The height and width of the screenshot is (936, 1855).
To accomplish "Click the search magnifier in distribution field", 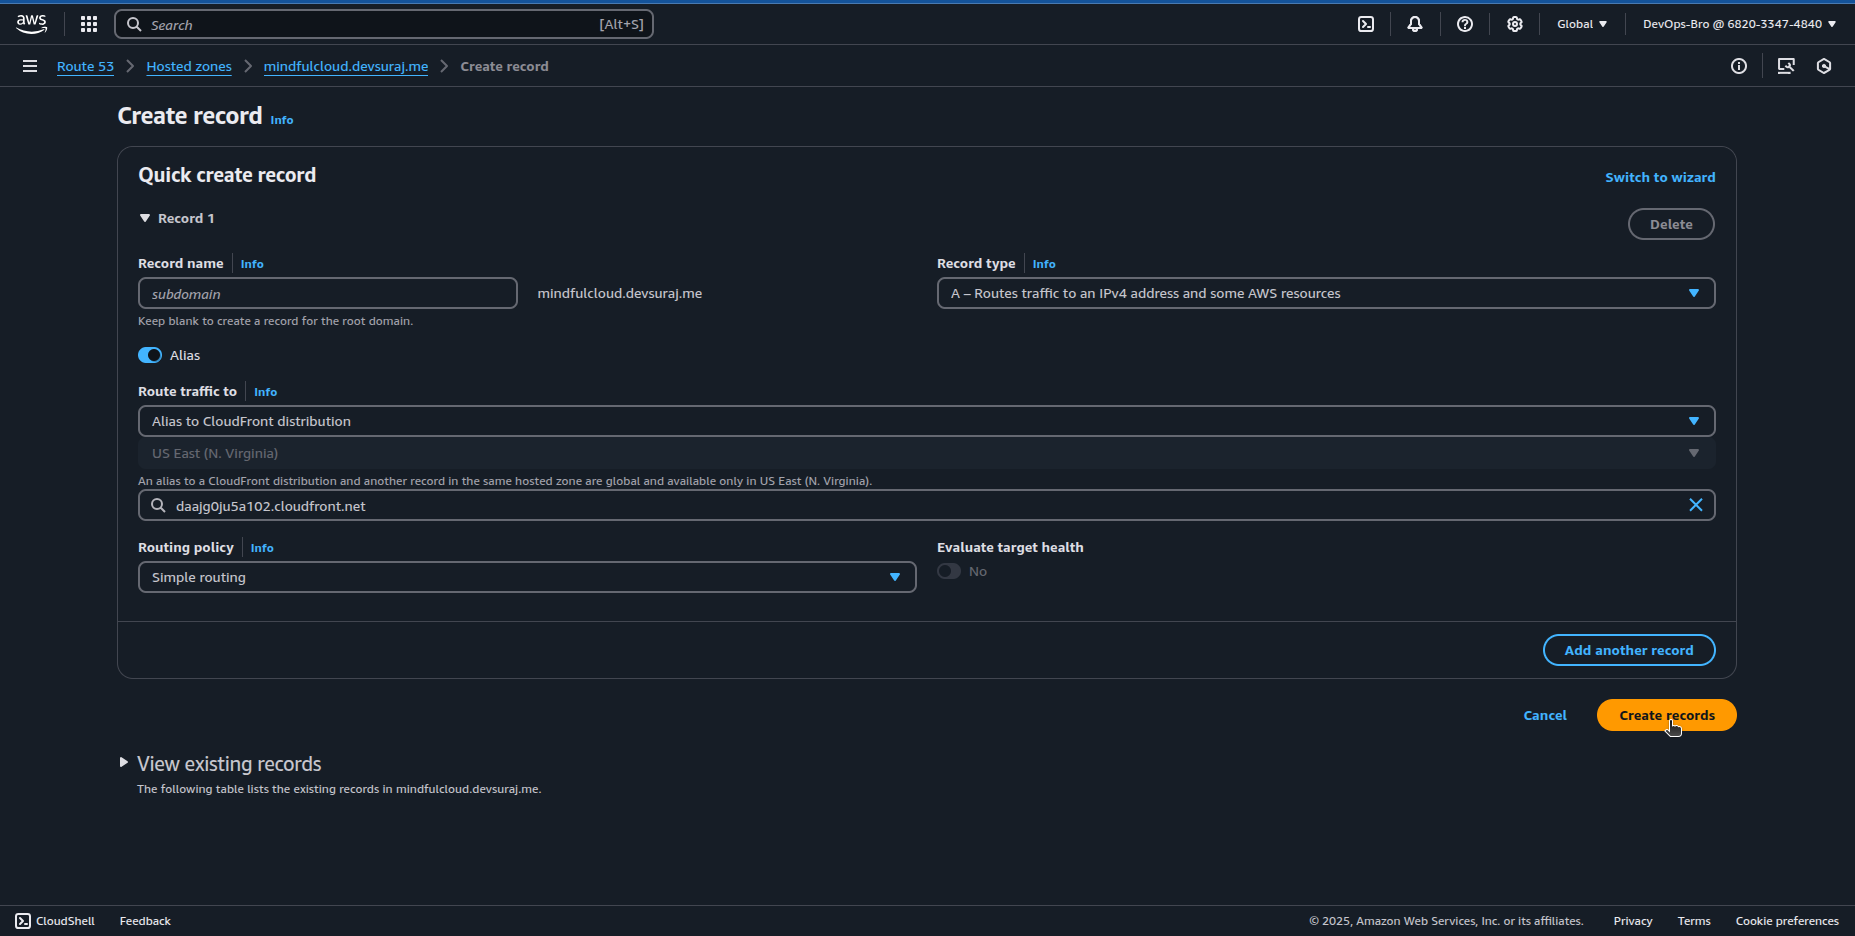I will [158, 505].
